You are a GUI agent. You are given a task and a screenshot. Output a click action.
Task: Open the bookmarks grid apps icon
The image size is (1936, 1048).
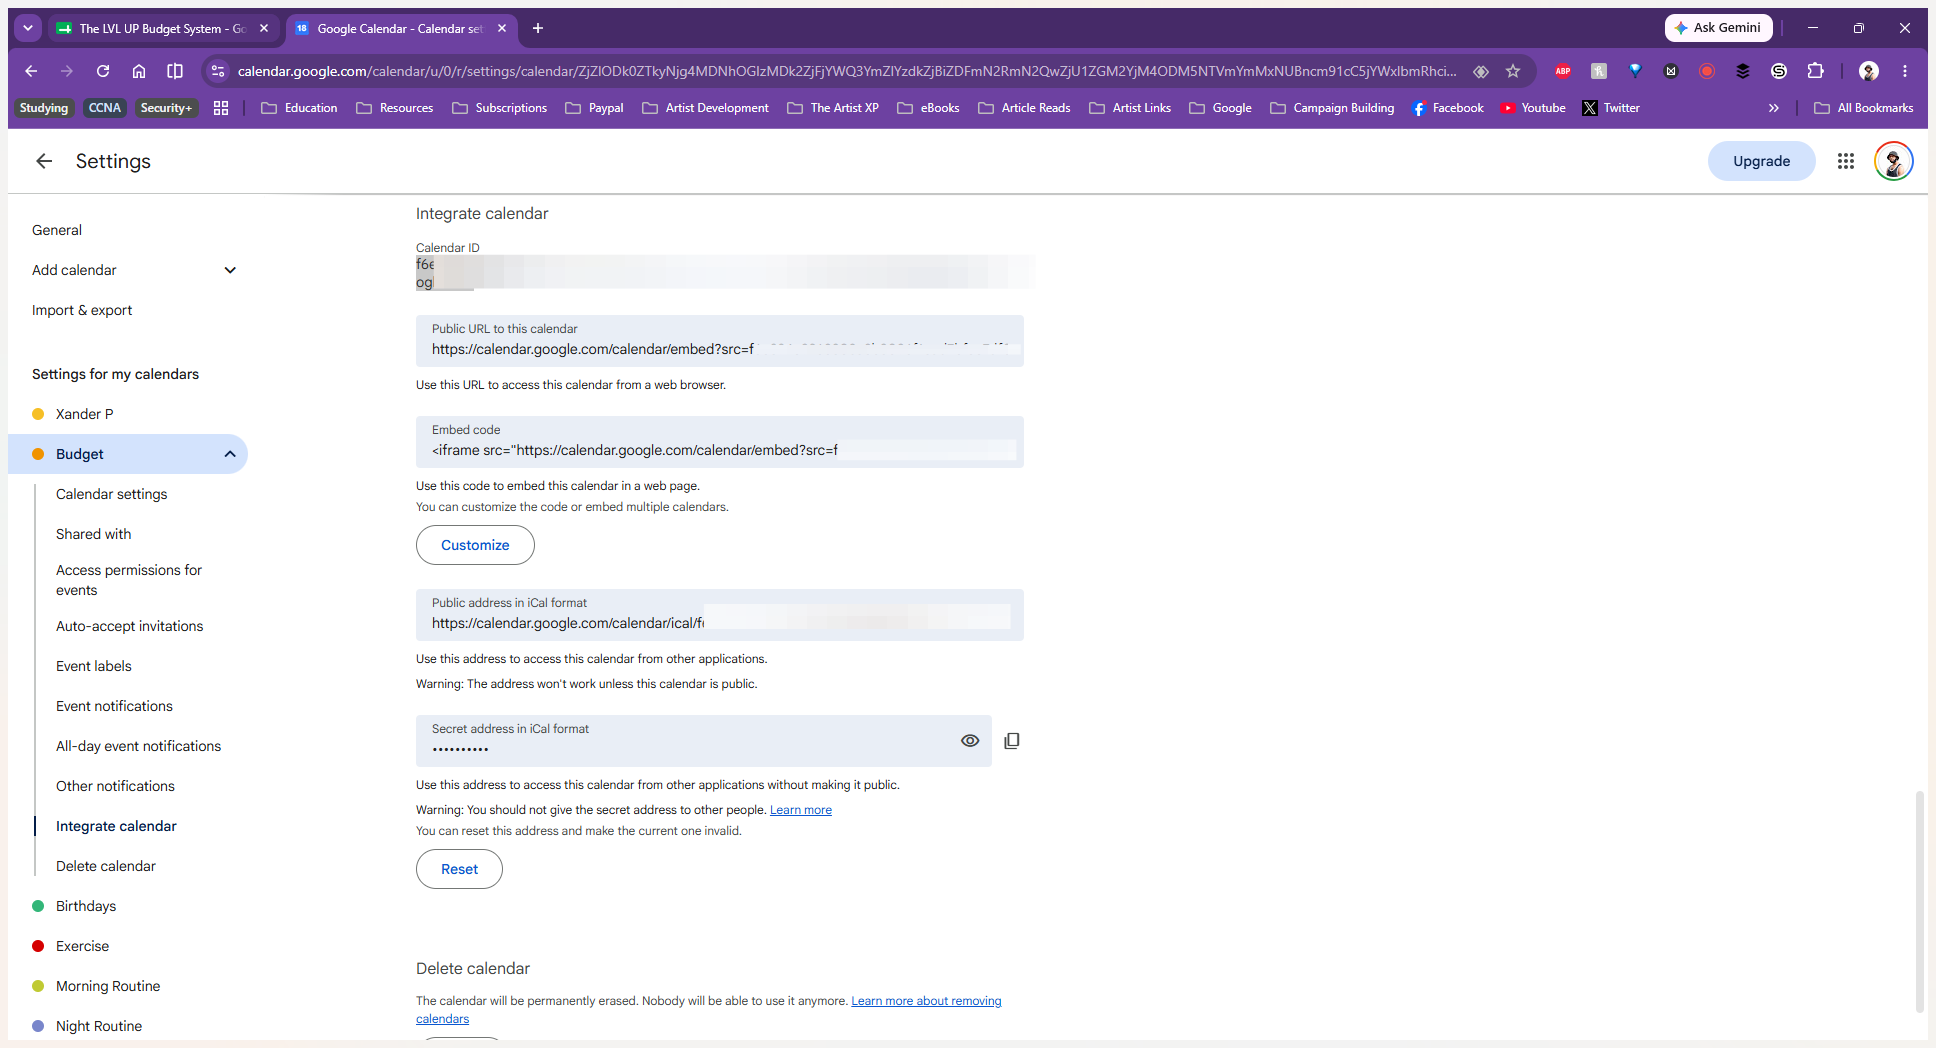(221, 108)
